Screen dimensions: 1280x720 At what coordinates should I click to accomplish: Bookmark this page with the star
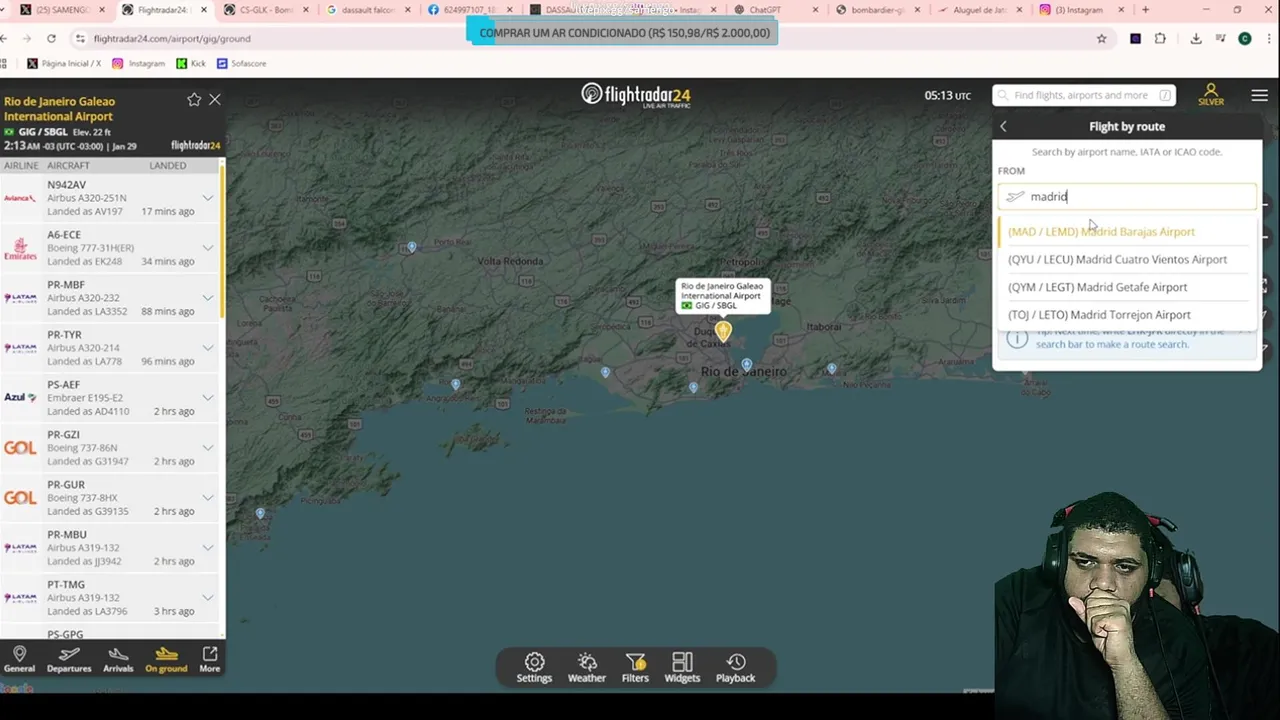point(1101,38)
